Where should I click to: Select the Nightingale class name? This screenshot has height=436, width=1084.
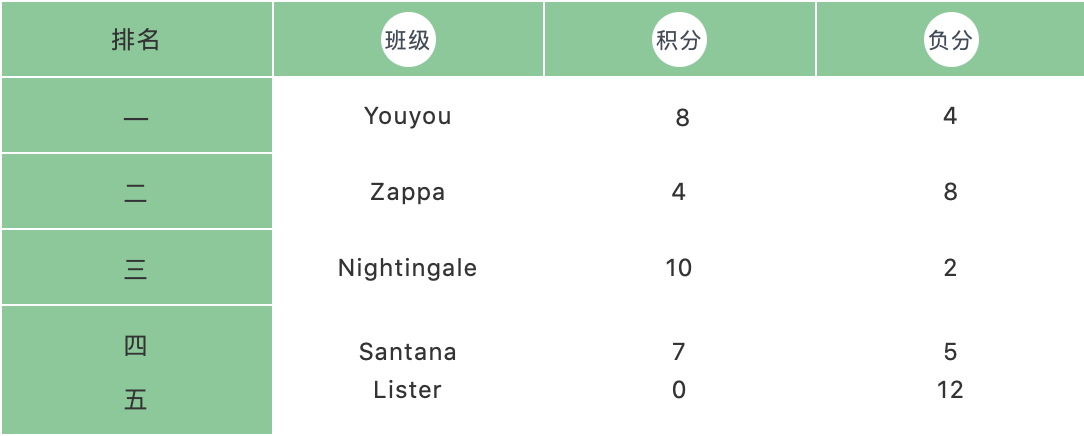pyautogui.click(x=408, y=268)
